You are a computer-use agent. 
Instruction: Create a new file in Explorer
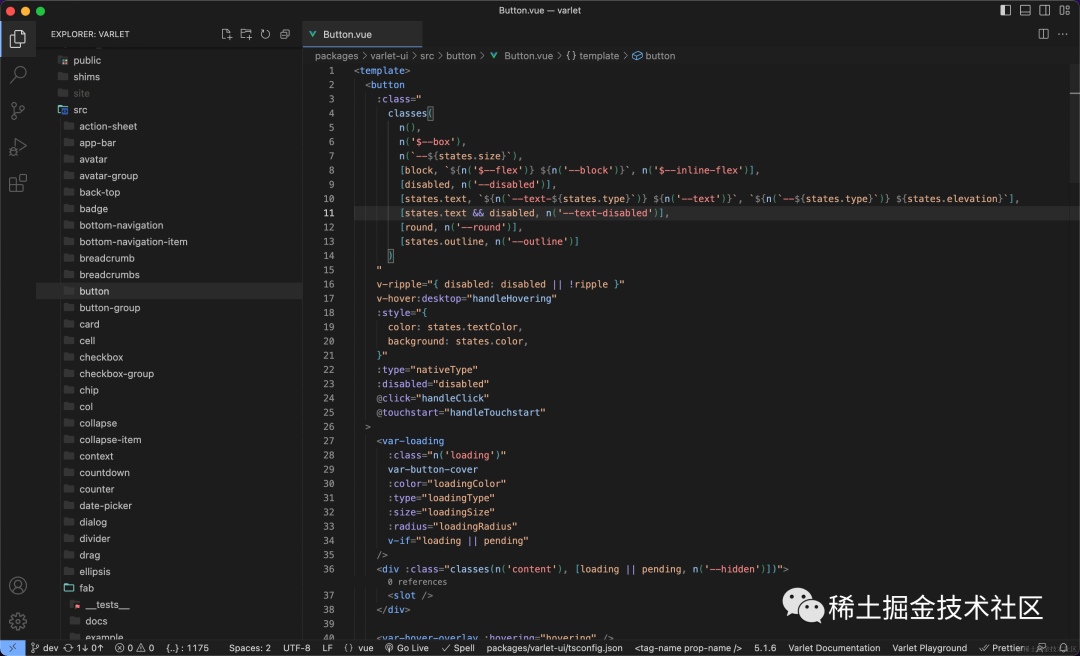point(227,34)
